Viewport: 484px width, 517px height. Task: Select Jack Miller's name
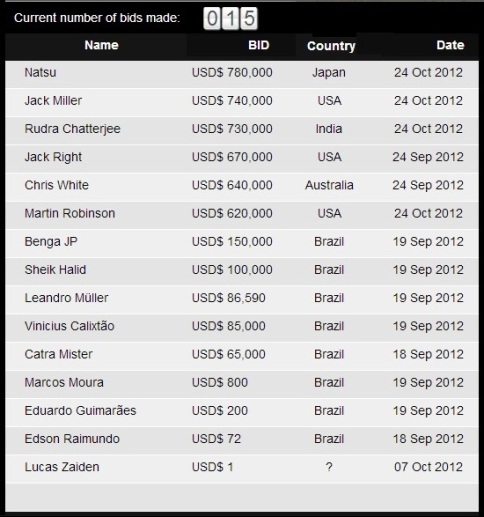(x=53, y=101)
